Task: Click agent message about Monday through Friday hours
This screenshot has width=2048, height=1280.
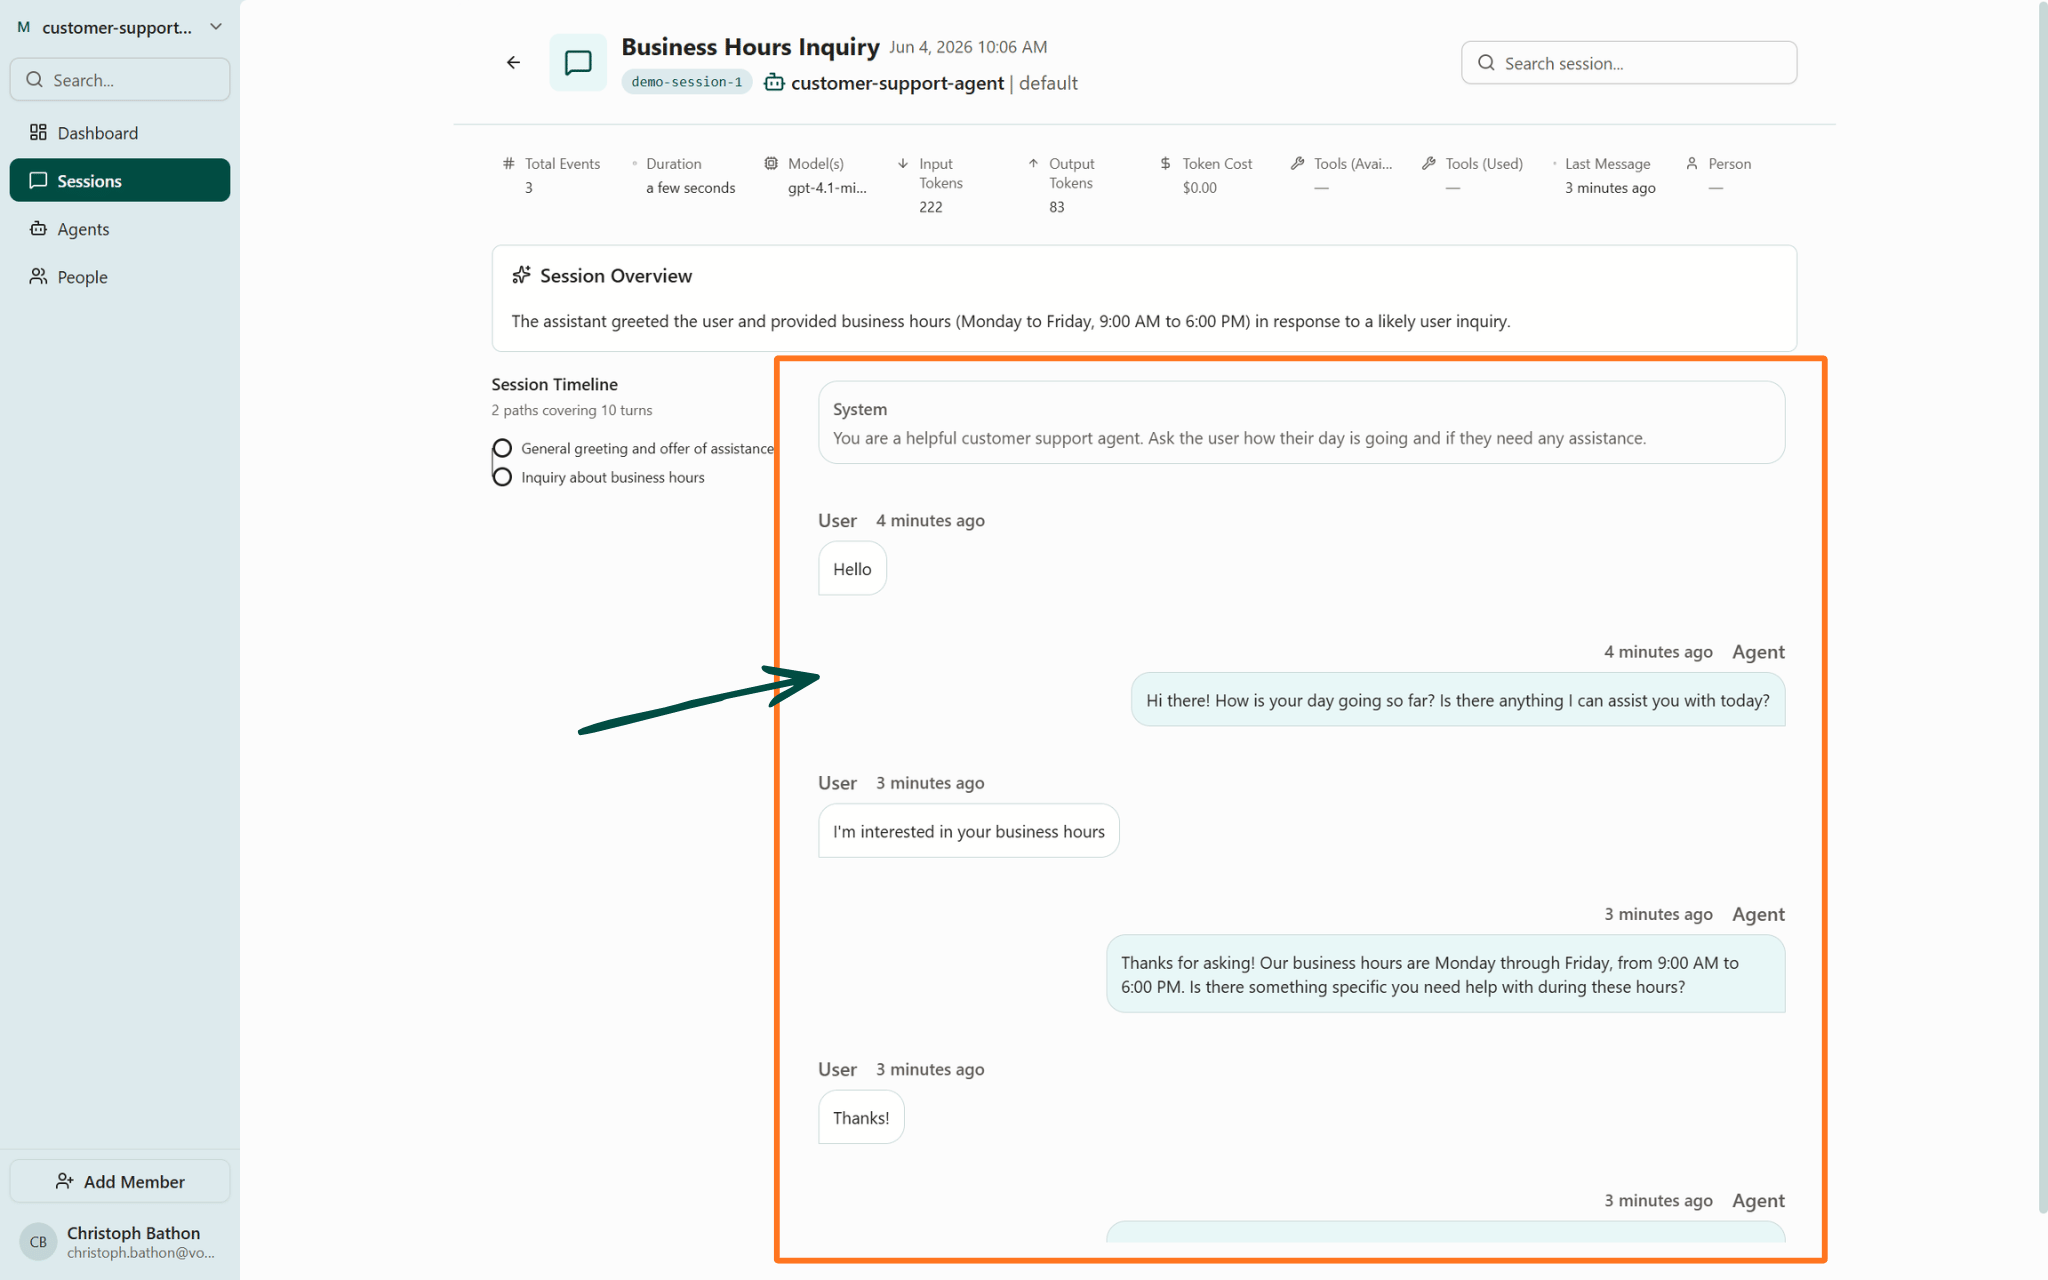Action: click(x=1445, y=974)
